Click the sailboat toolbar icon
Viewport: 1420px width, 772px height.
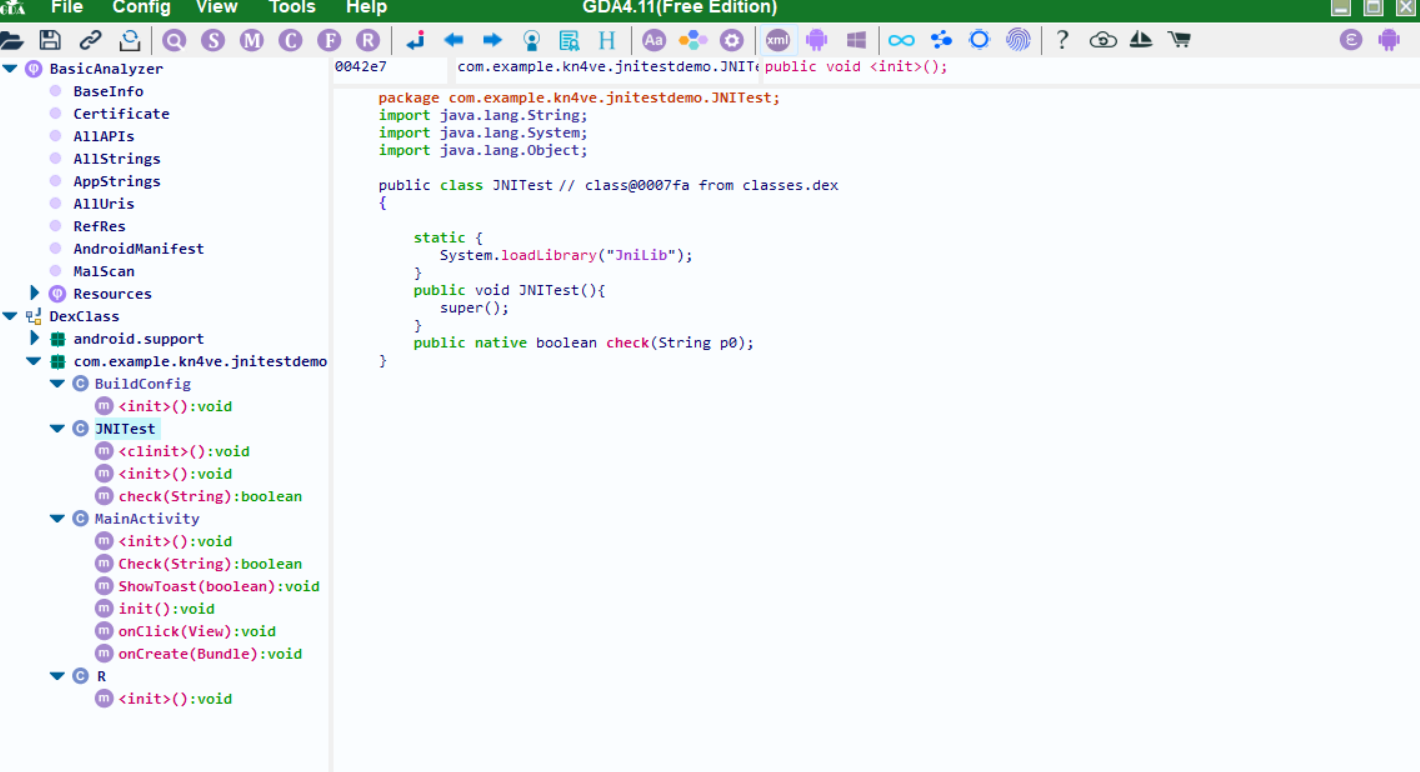[x=1141, y=40]
